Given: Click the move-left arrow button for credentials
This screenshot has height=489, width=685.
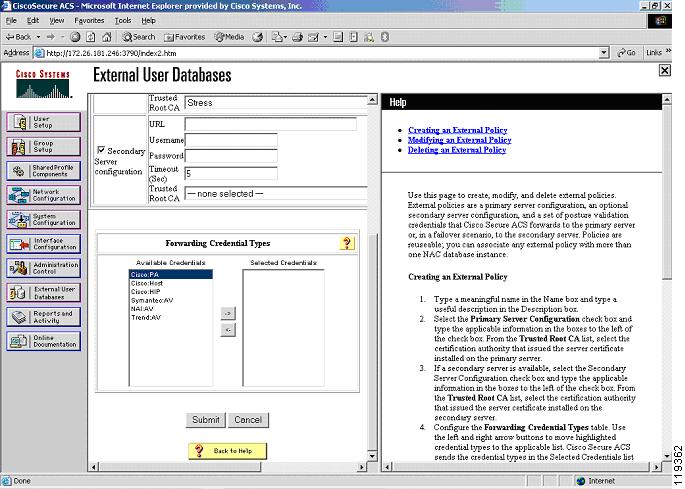Looking at the screenshot, I should 228,330.
